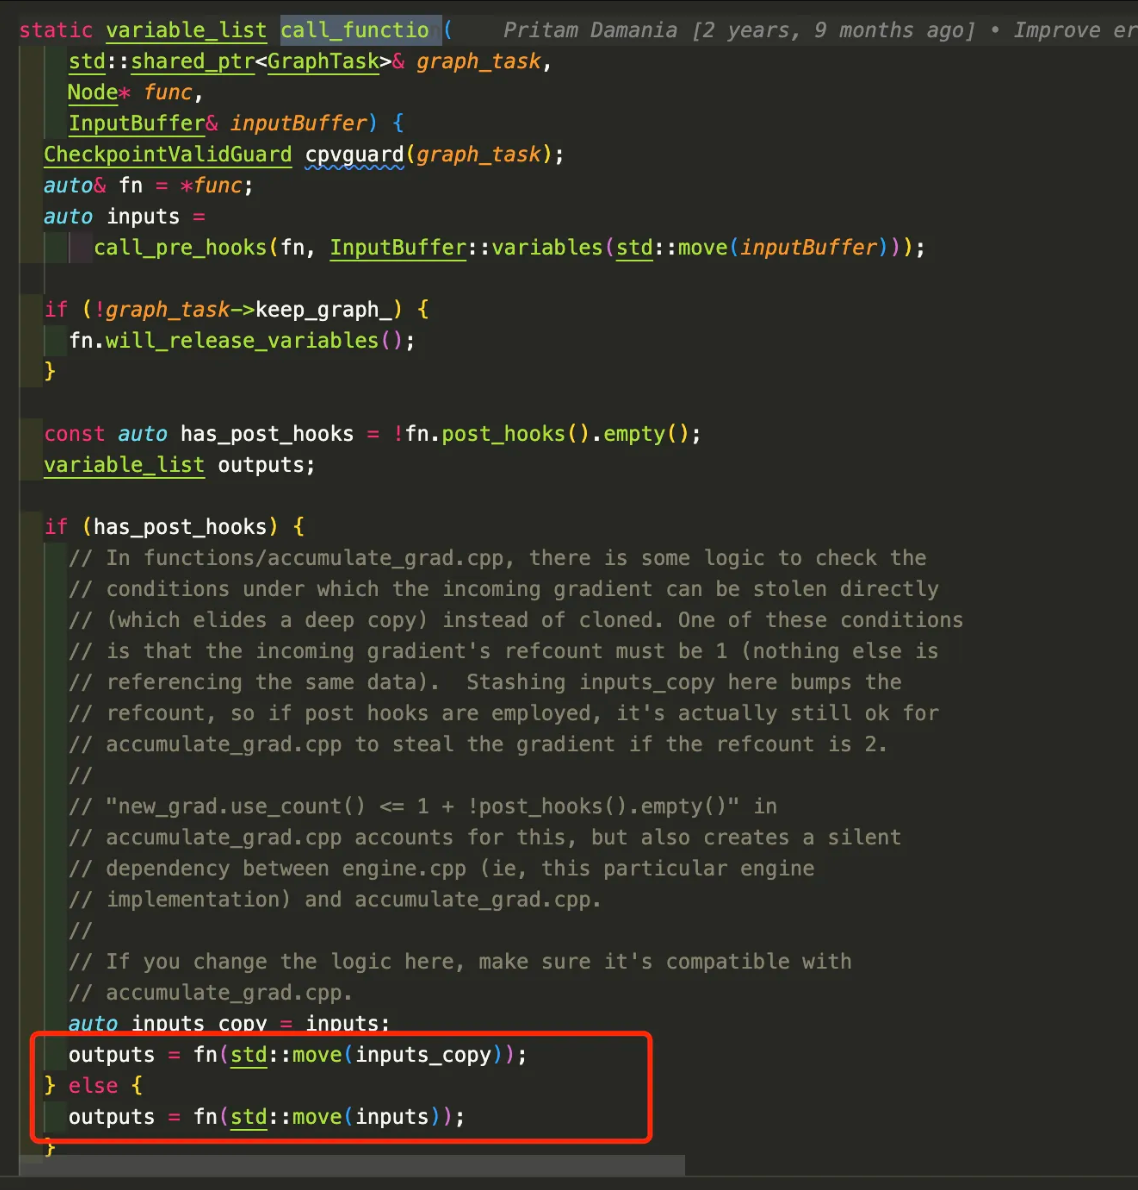Click InputBuffer::variables call
1138x1190 pixels.
coord(466,248)
